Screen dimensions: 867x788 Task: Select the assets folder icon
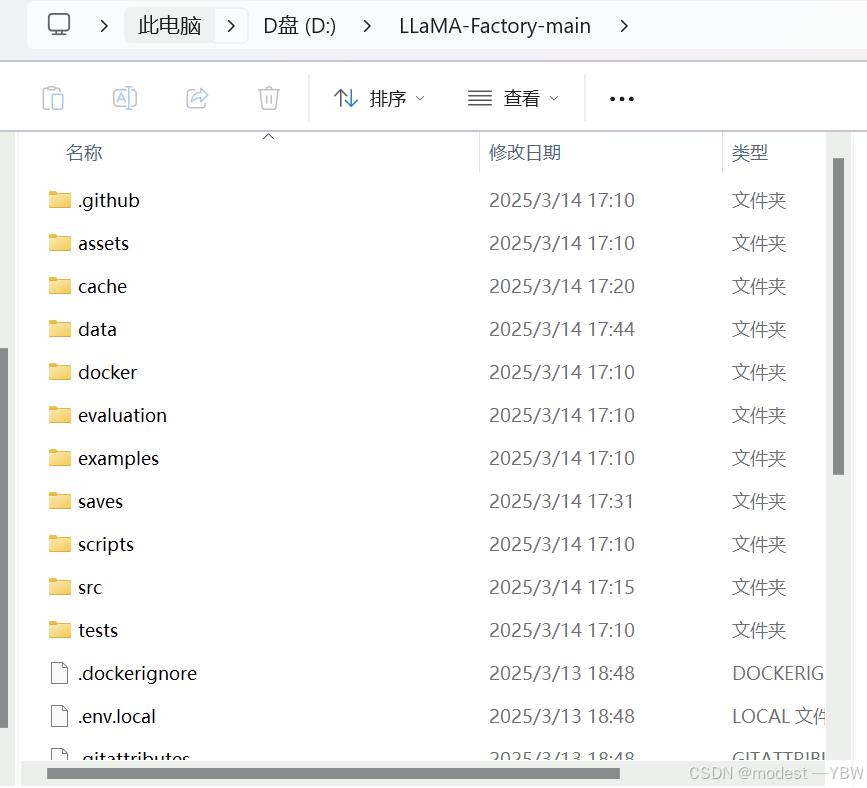[60, 243]
